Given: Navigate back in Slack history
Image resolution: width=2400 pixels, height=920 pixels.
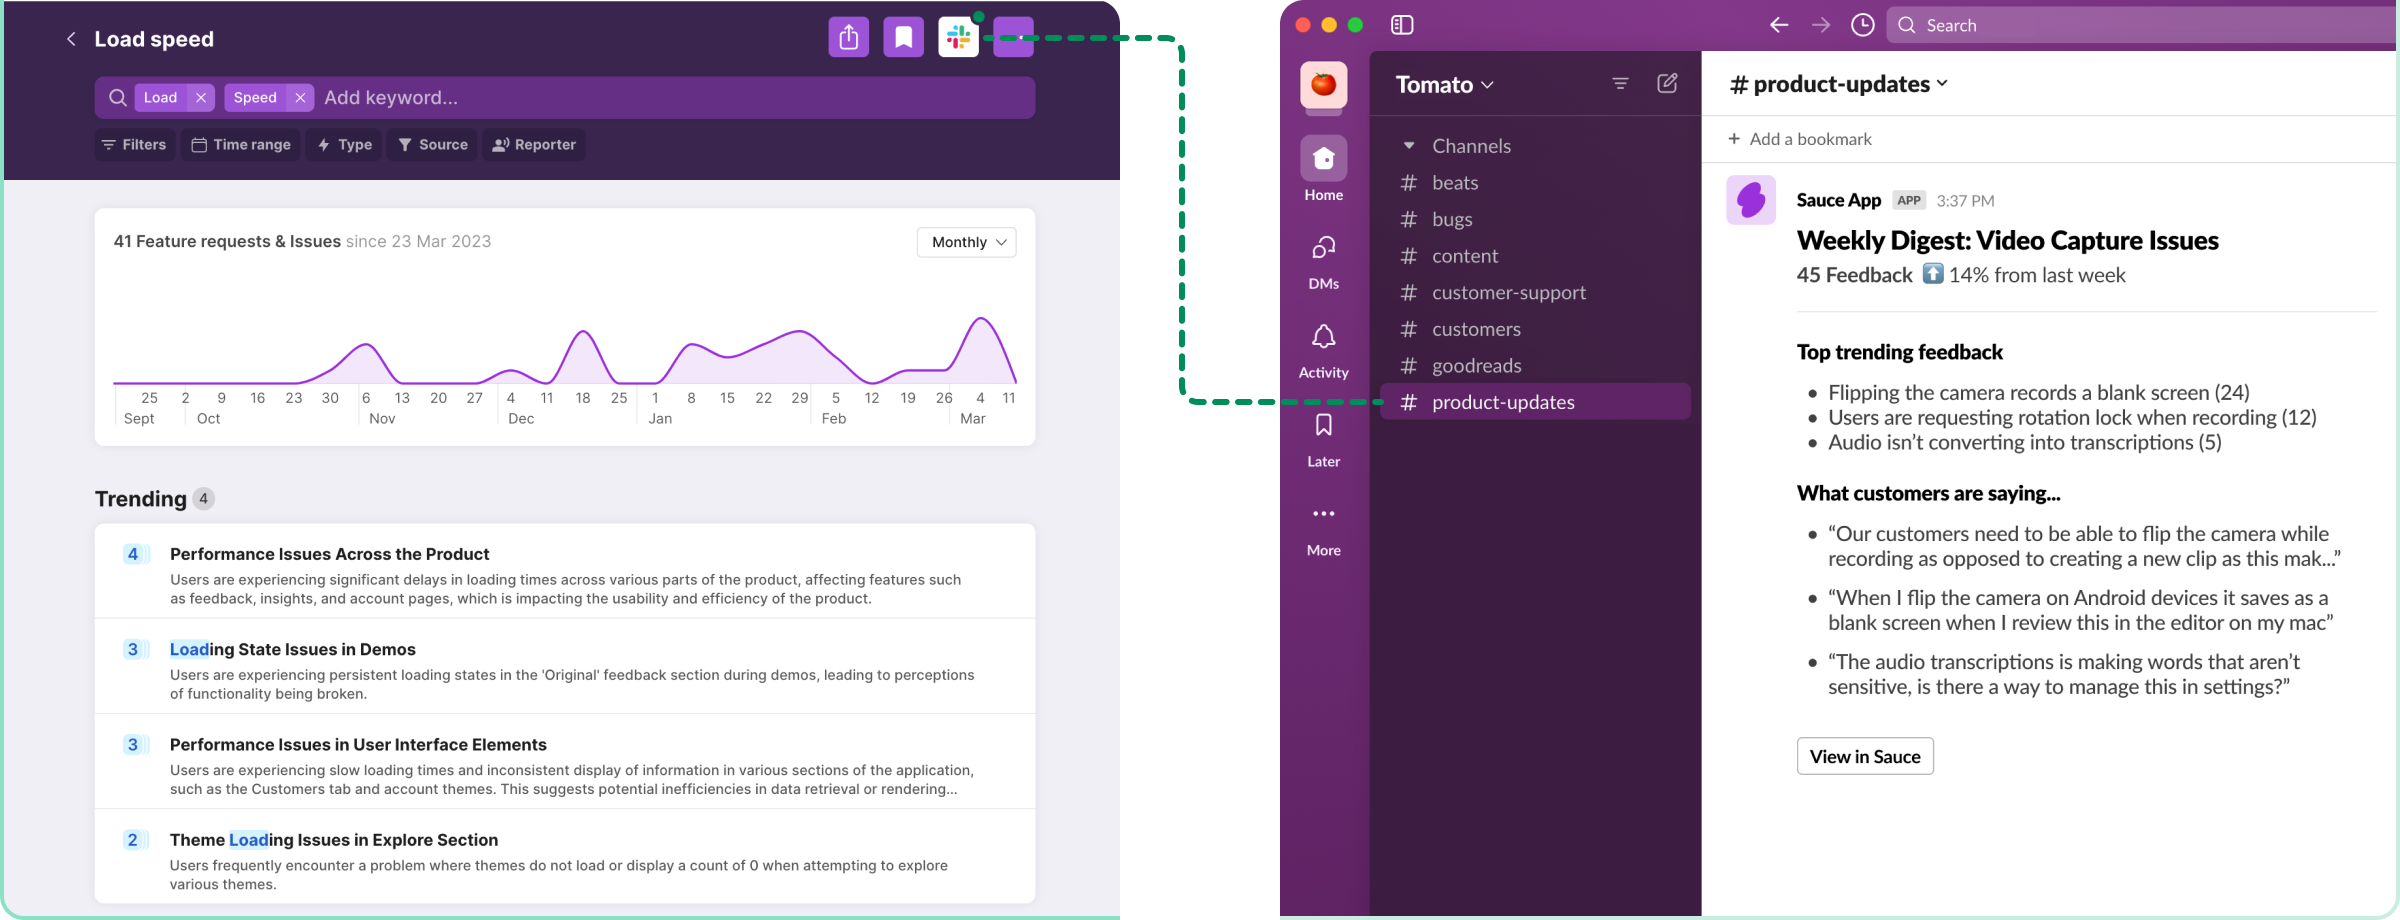Looking at the screenshot, I should pos(1779,25).
